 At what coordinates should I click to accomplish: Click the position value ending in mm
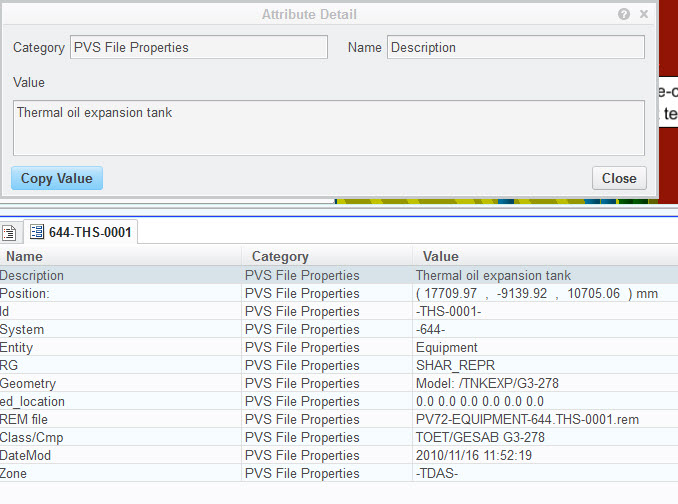point(537,293)
